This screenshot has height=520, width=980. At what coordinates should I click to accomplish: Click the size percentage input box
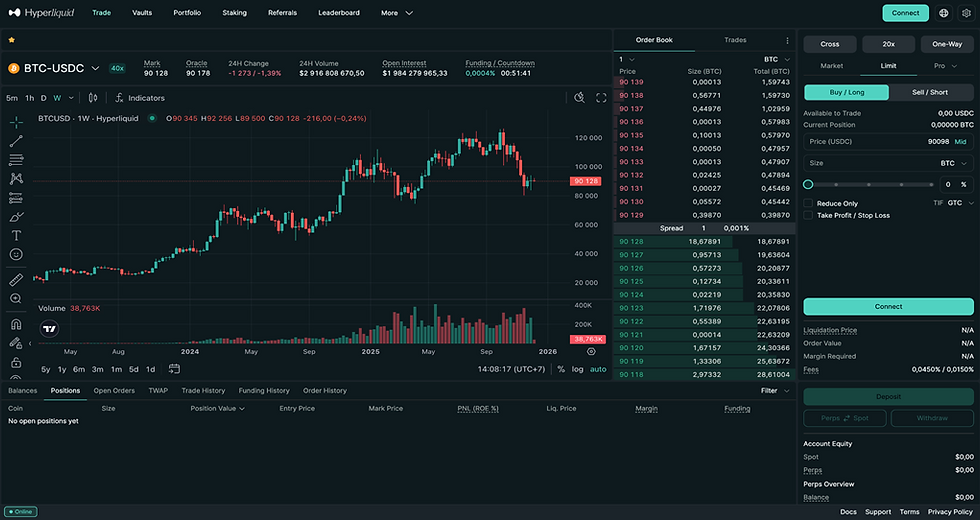956,184
